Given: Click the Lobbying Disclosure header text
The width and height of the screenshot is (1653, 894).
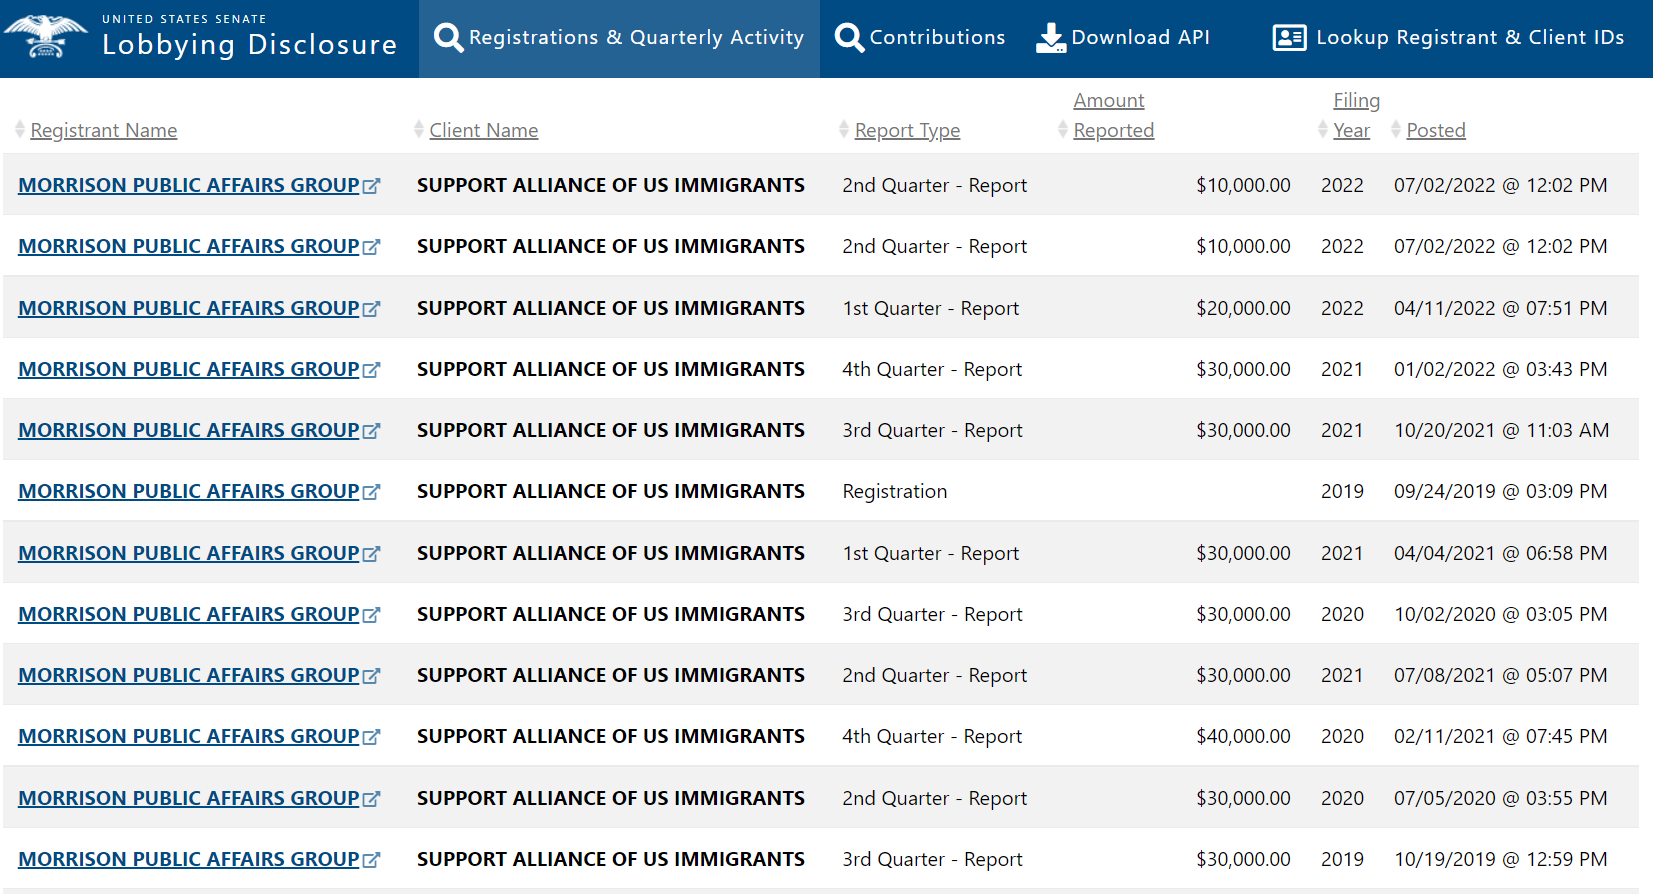Looking at the screenshot, I should 250,45.
